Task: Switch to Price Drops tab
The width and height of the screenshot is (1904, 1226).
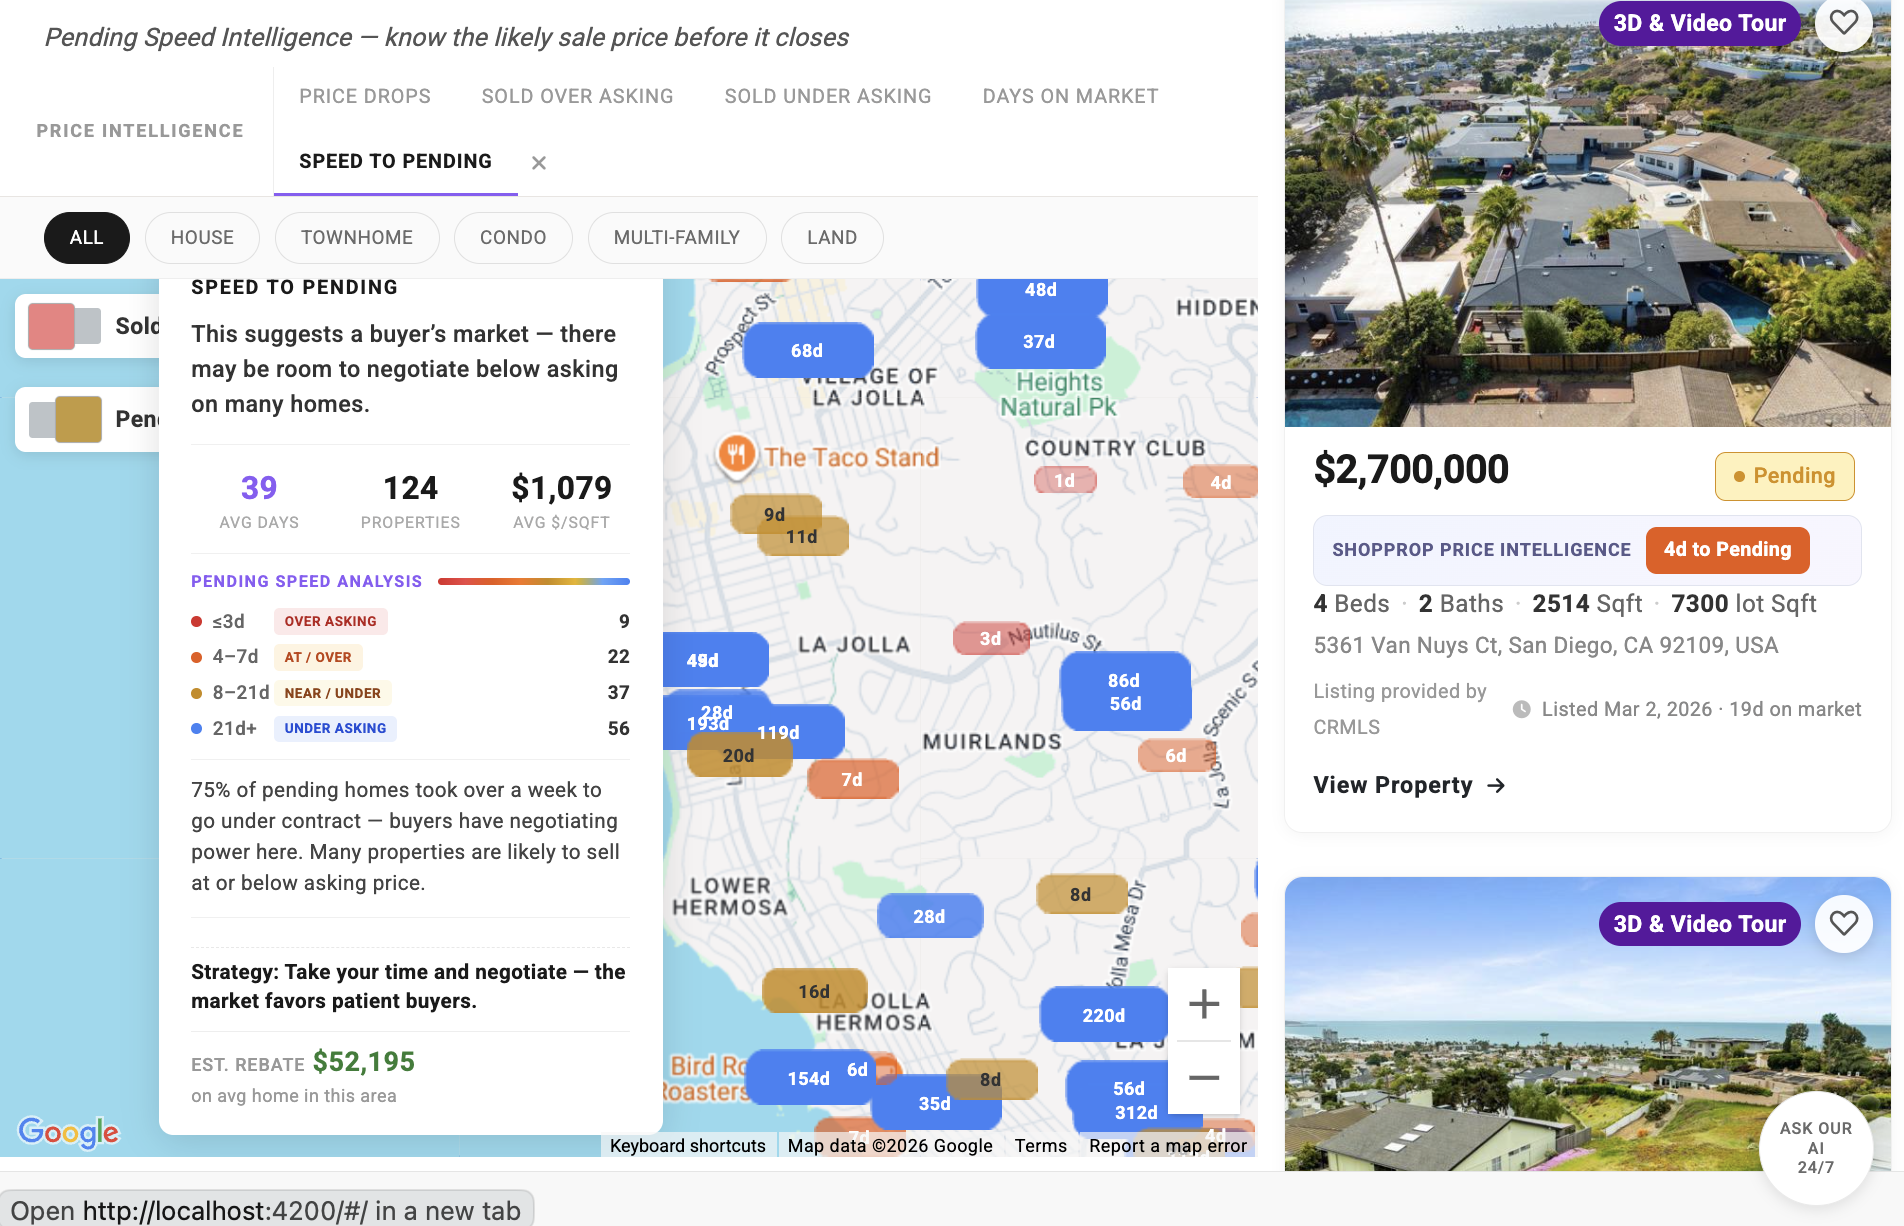Action: (x=365, y=96)
